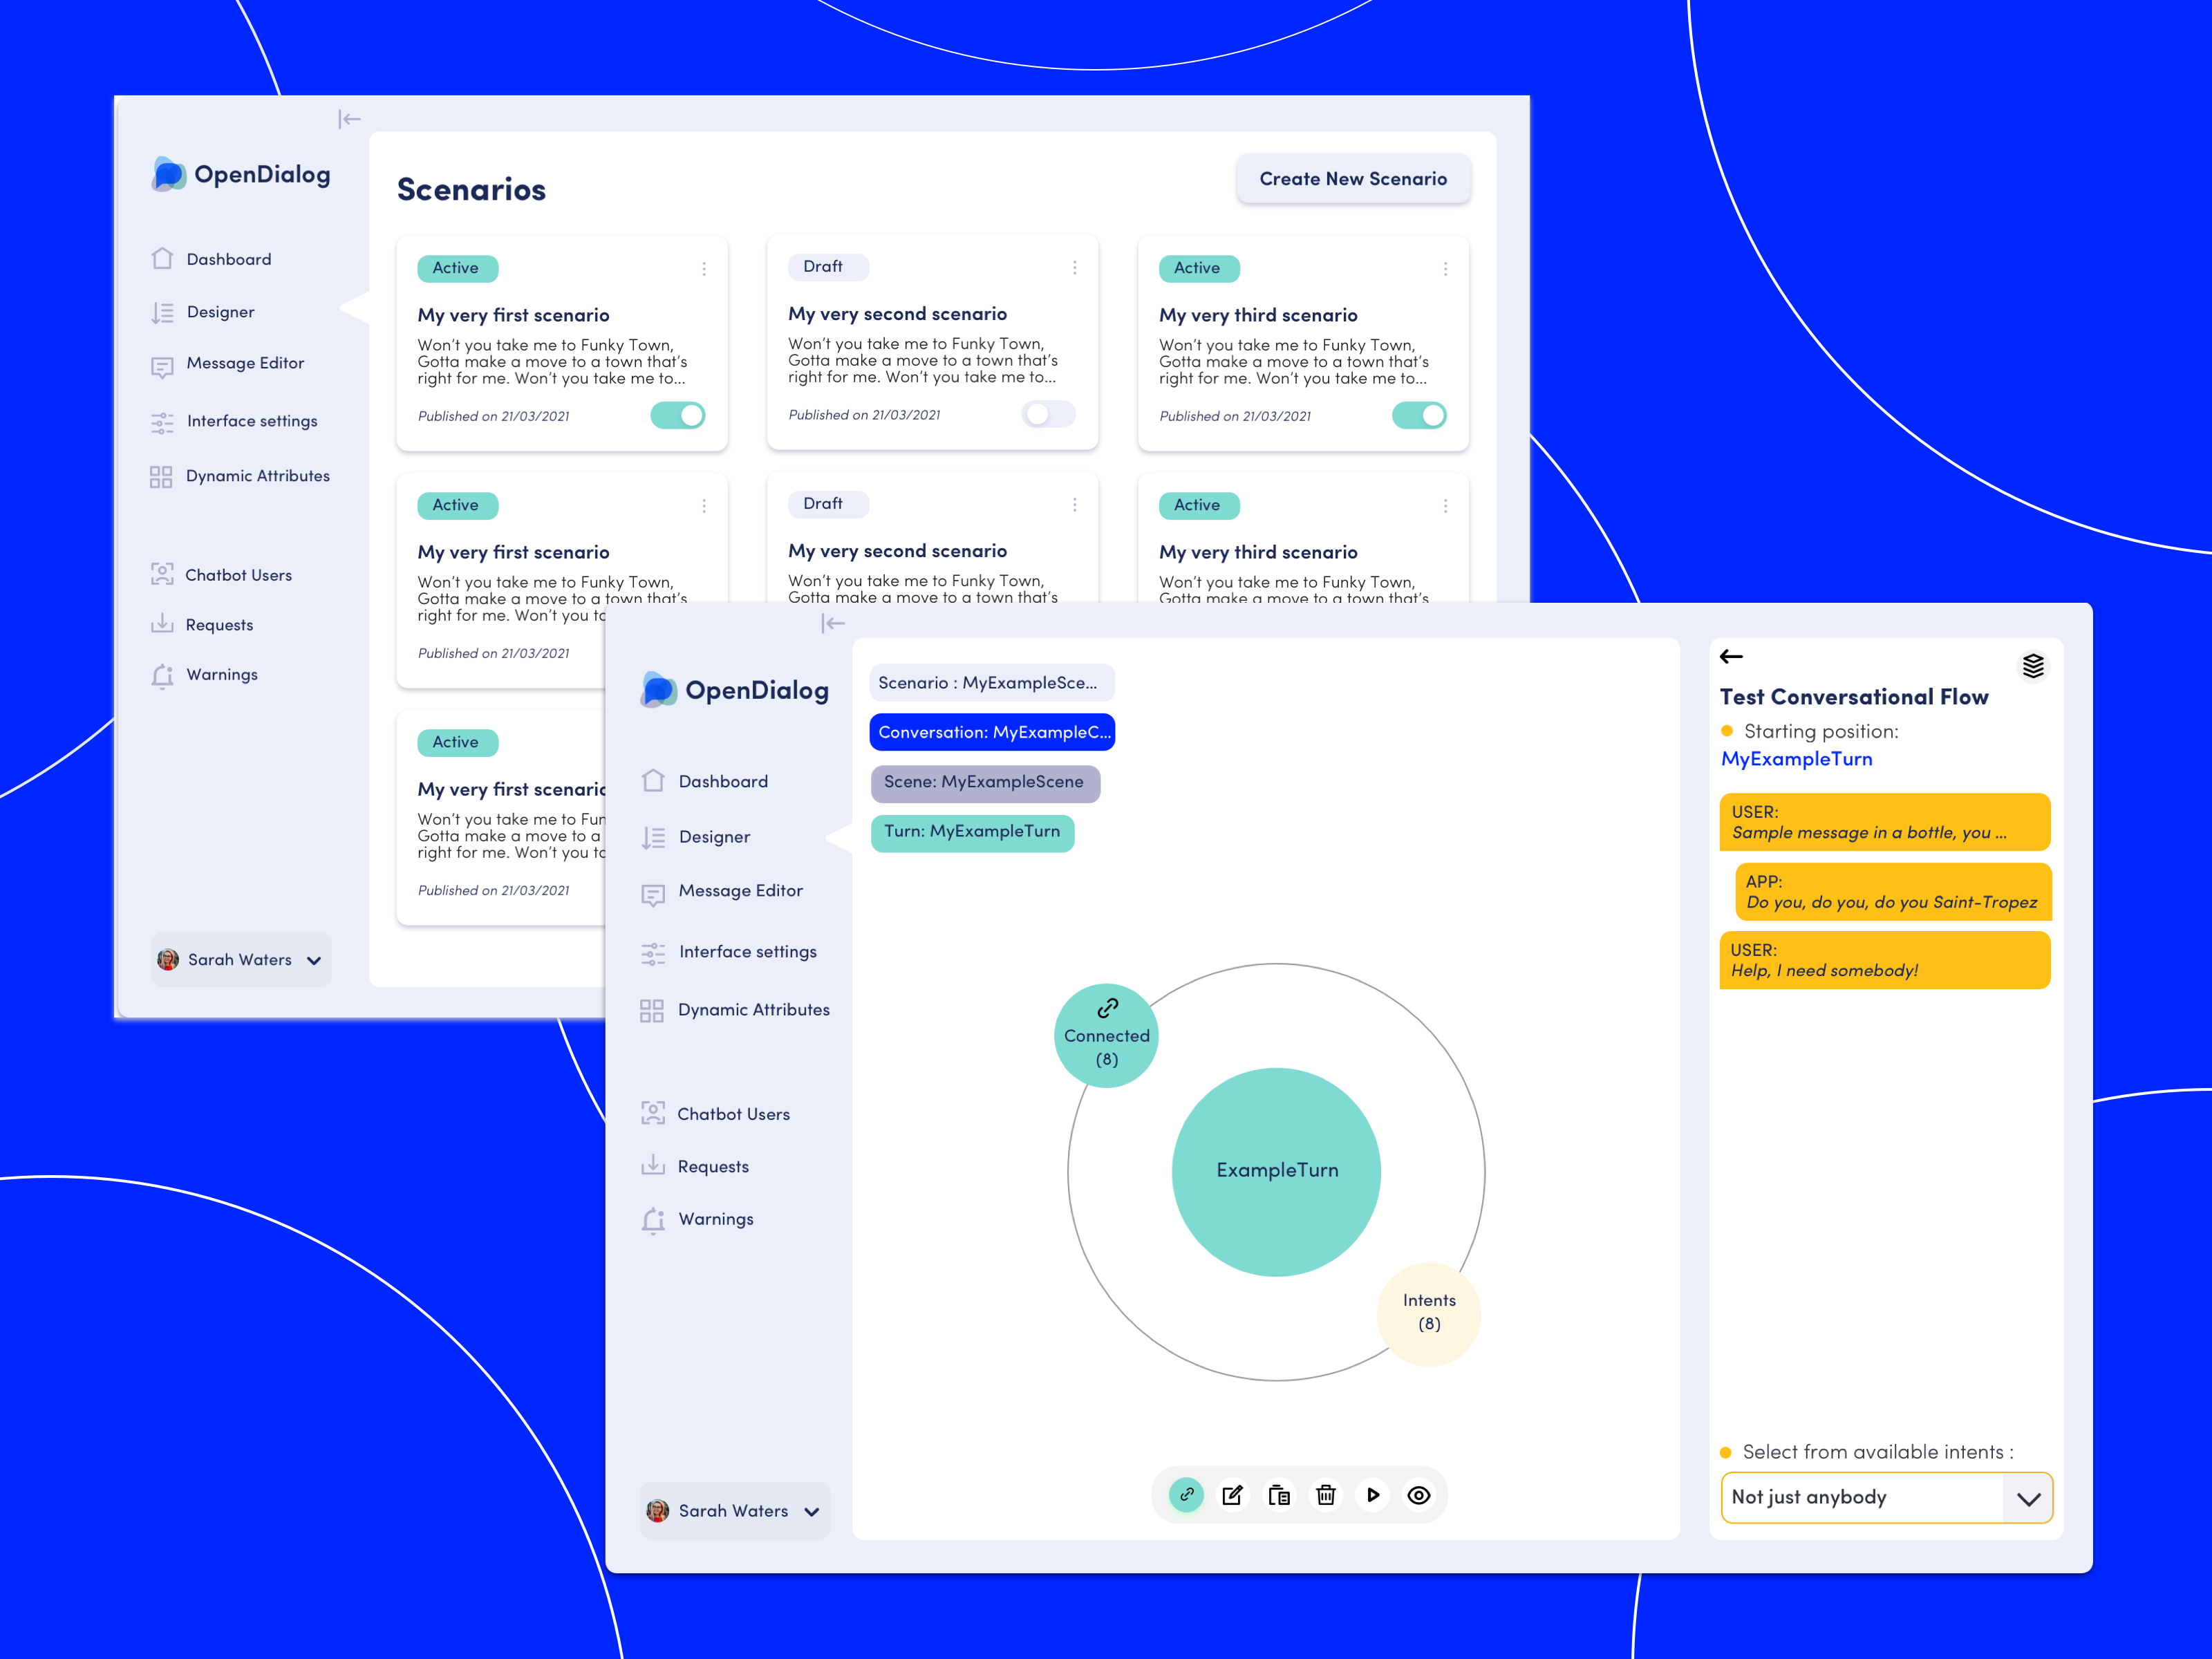Select Scenario : MyExampleSce... breadcrumb
Image resolution: width=2212 pixels, height=1659 pixels.
click(992, 683)
